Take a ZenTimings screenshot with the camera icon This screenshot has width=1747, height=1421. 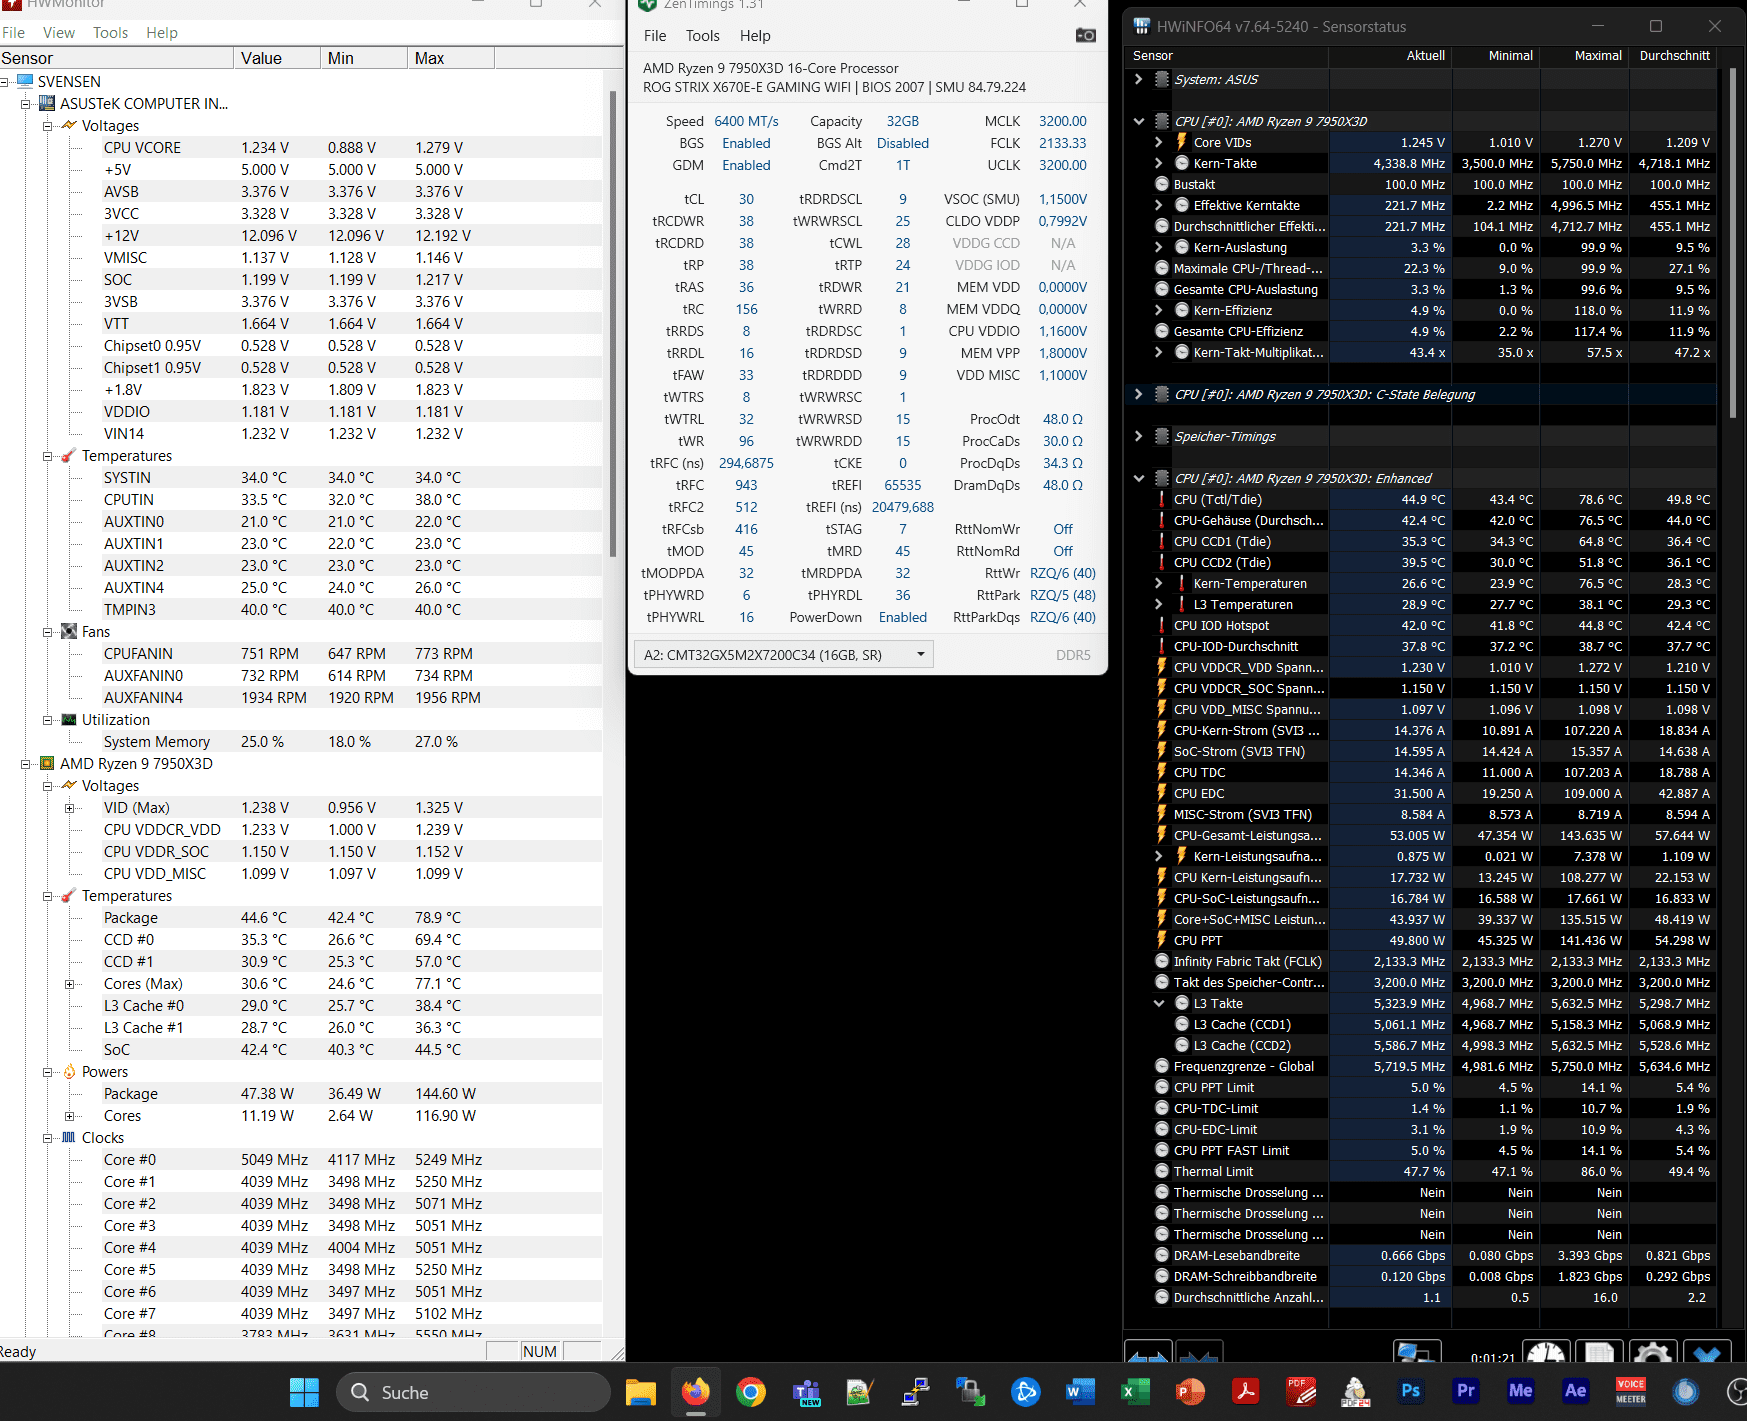coord(1085,35)
